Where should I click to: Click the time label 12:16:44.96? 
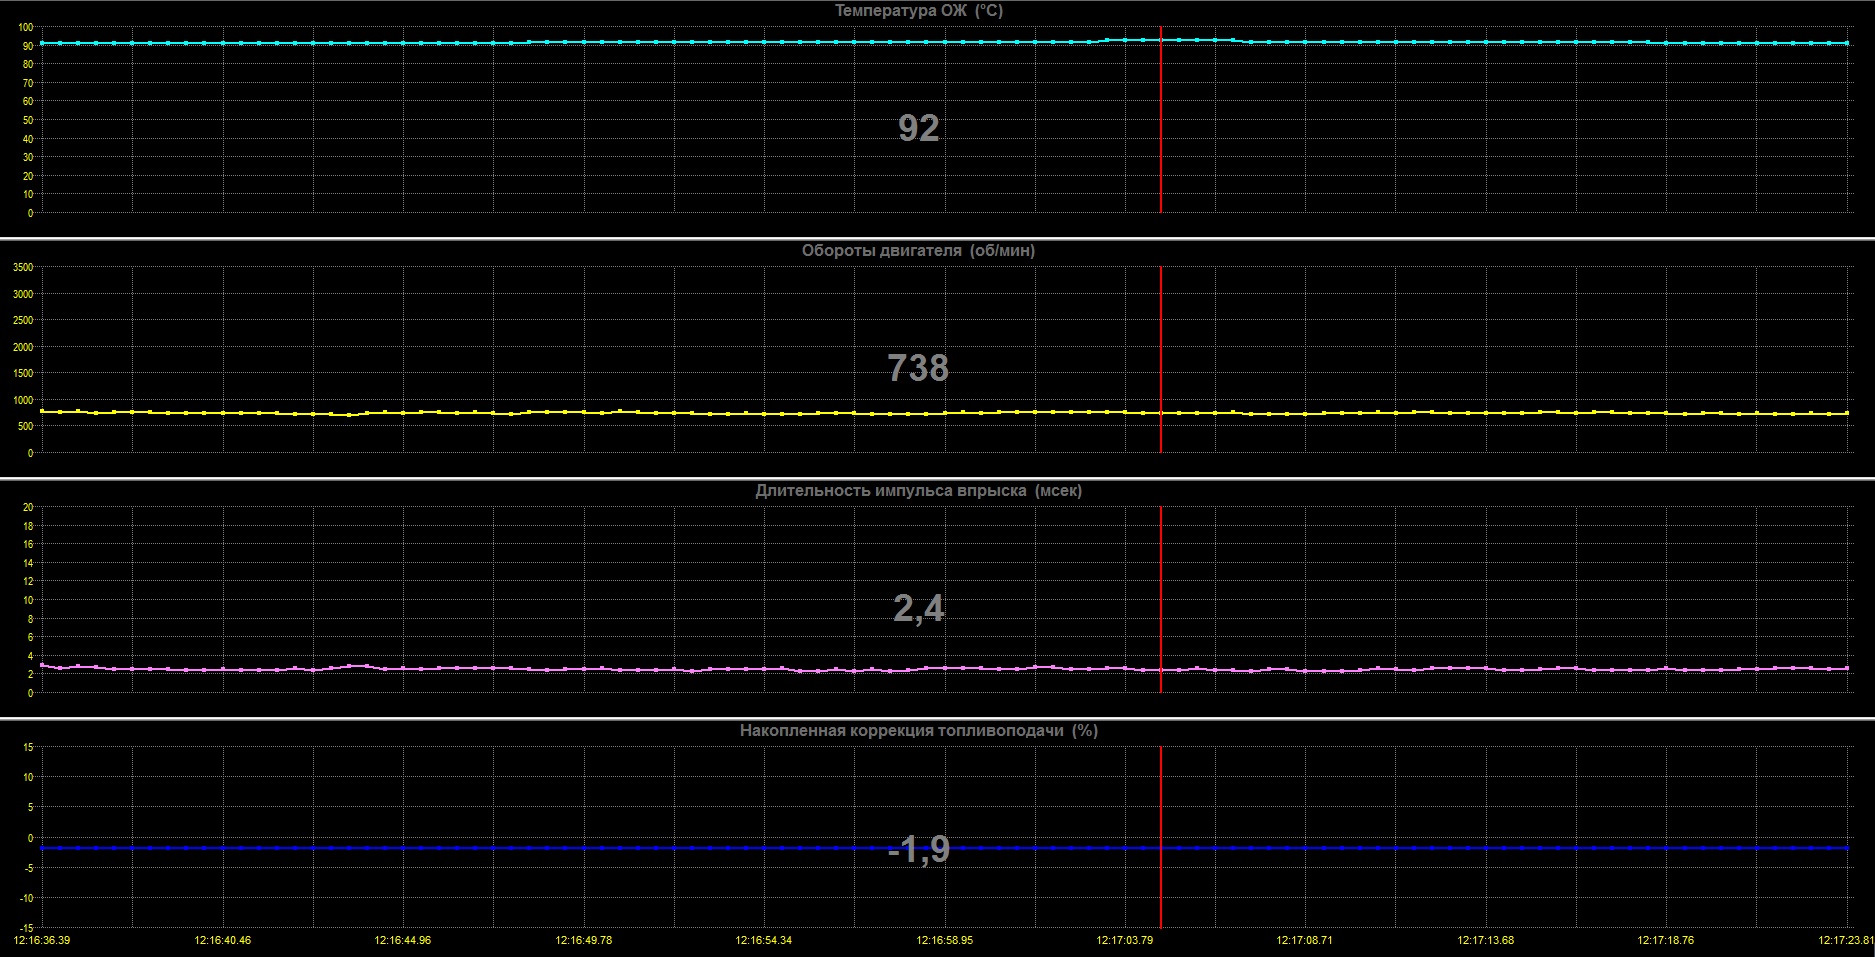tap(403, 941)
